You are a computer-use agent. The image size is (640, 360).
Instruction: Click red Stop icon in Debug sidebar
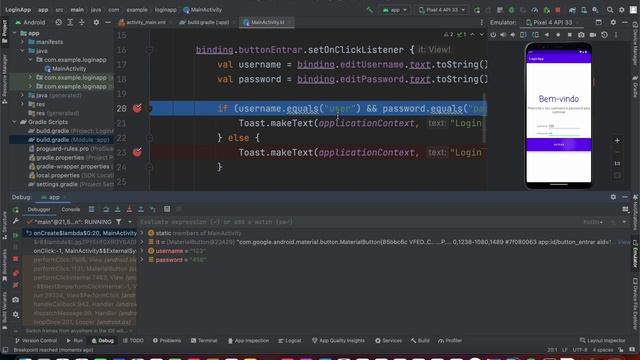(16, 259)
